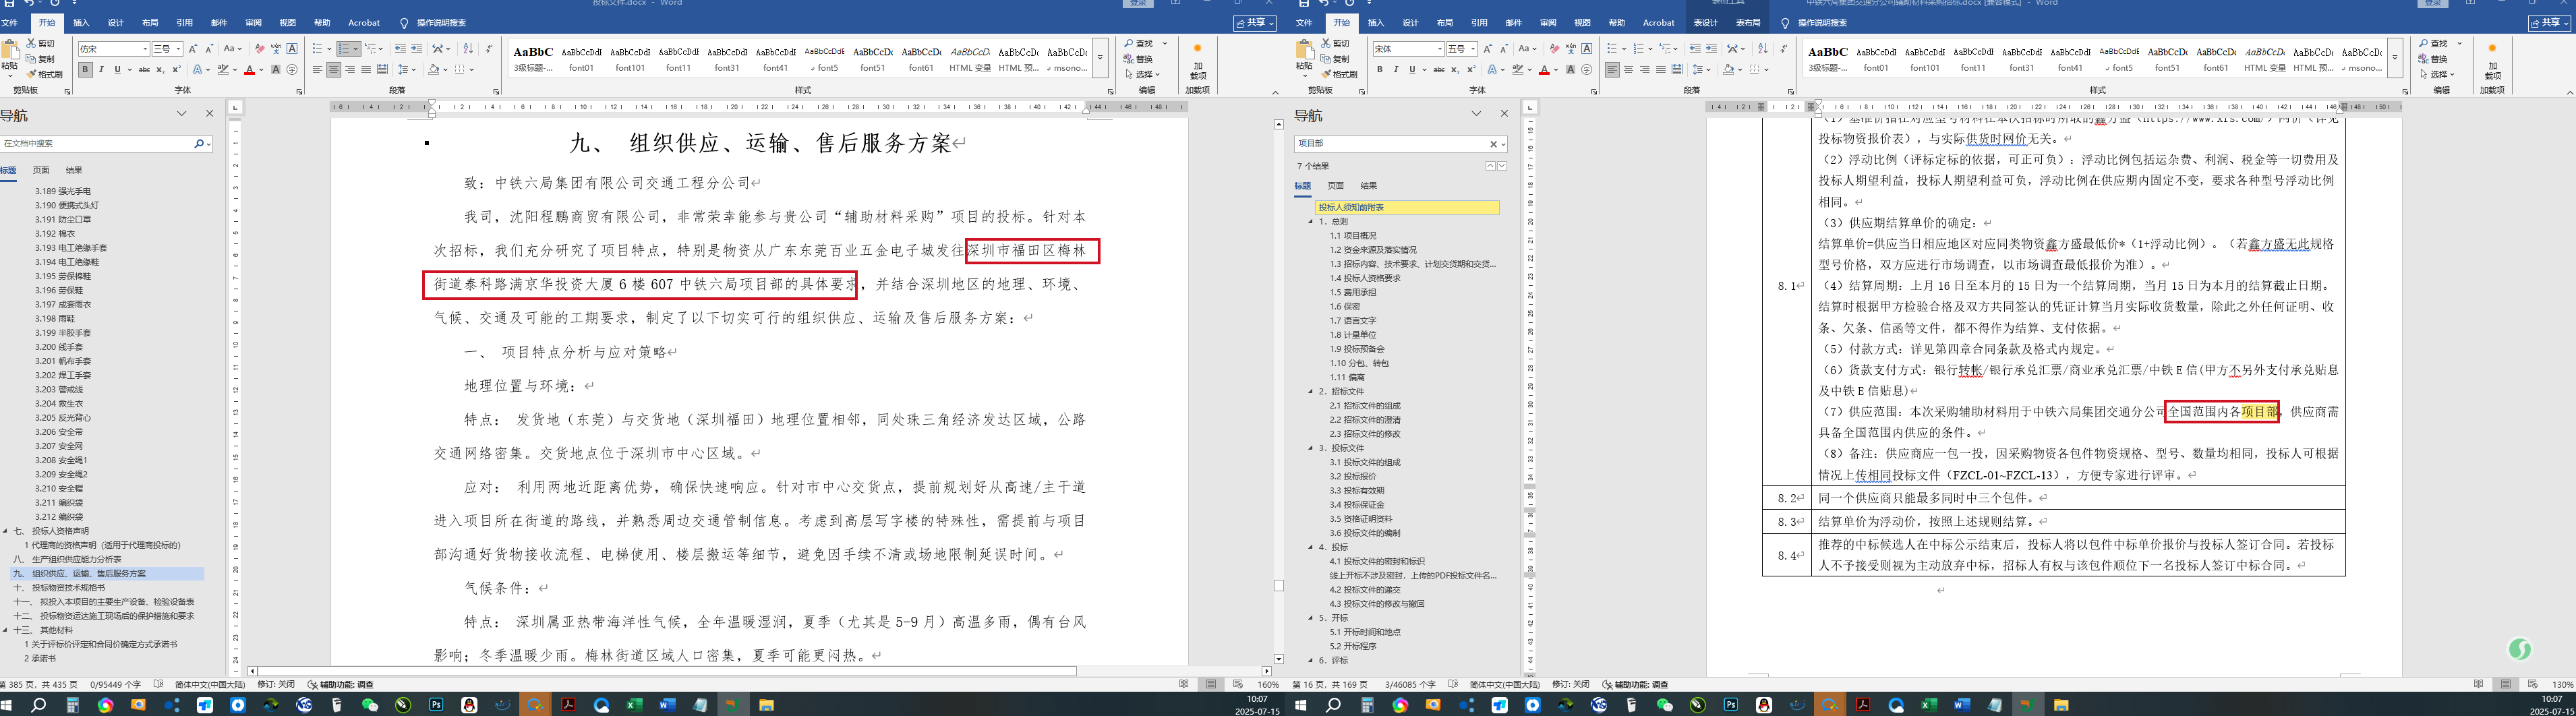This screenshot has height=716, width=2576.
Task: Pick the red font color in left window
Action: click(249, 70)
